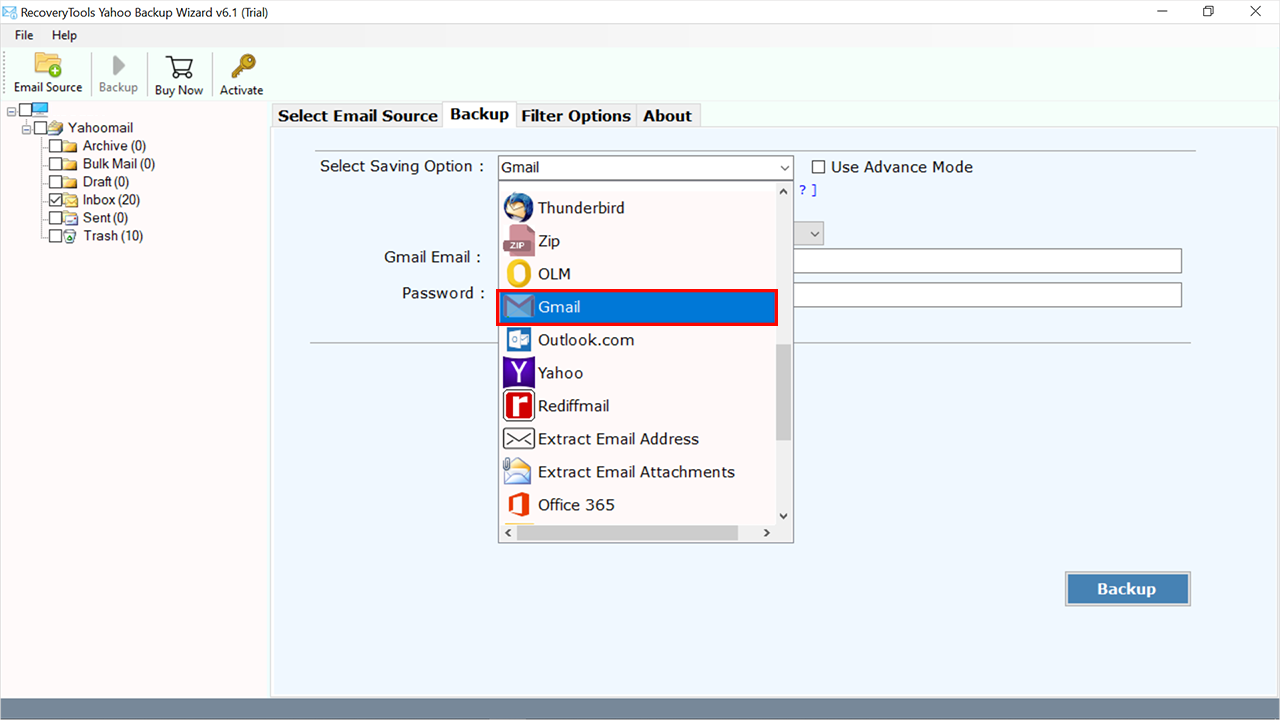Screen dimensions: 1280x720
Task: Enable Use Advance Mode checkbox
Action: (819, 167)
